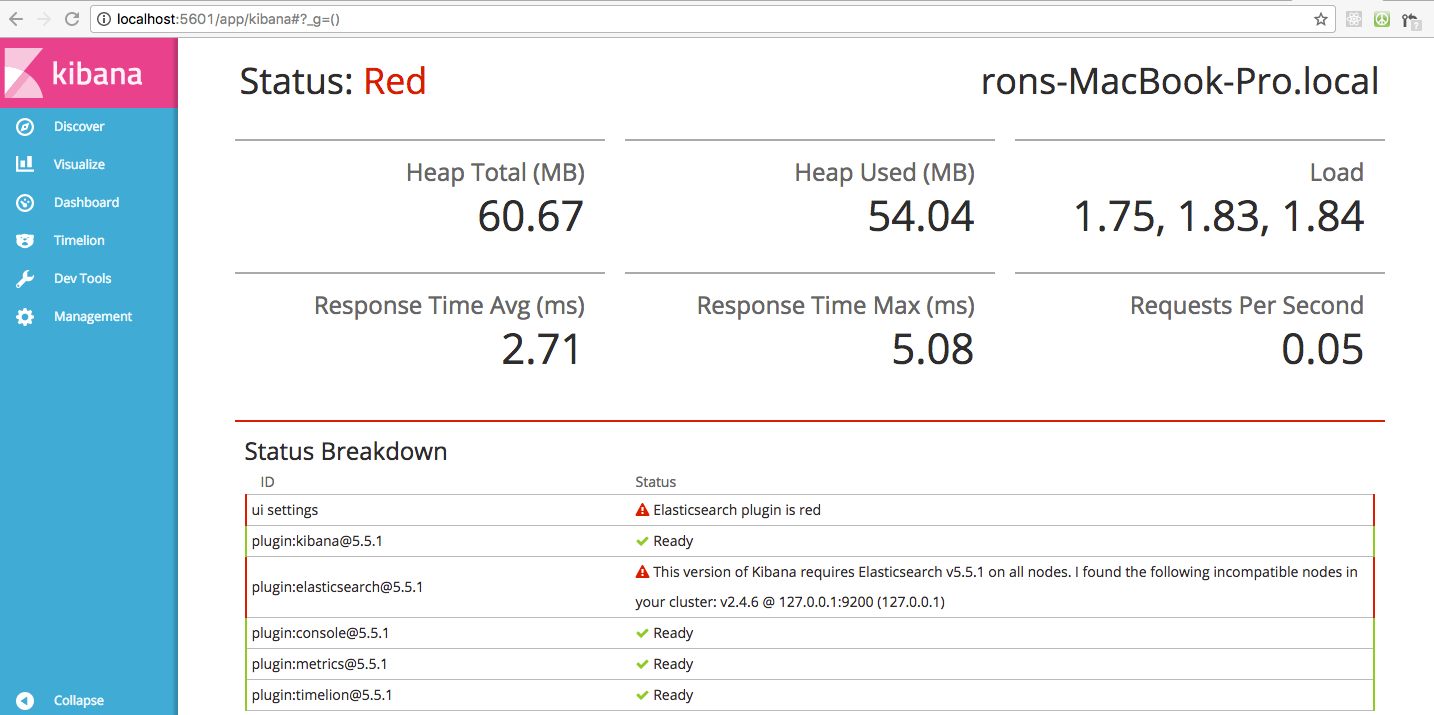Image resolution: width=1434 pixels, height=715 pixels.
Task: Click the plugin:console@5.5.1 row ID
Action: pos(320,633)
